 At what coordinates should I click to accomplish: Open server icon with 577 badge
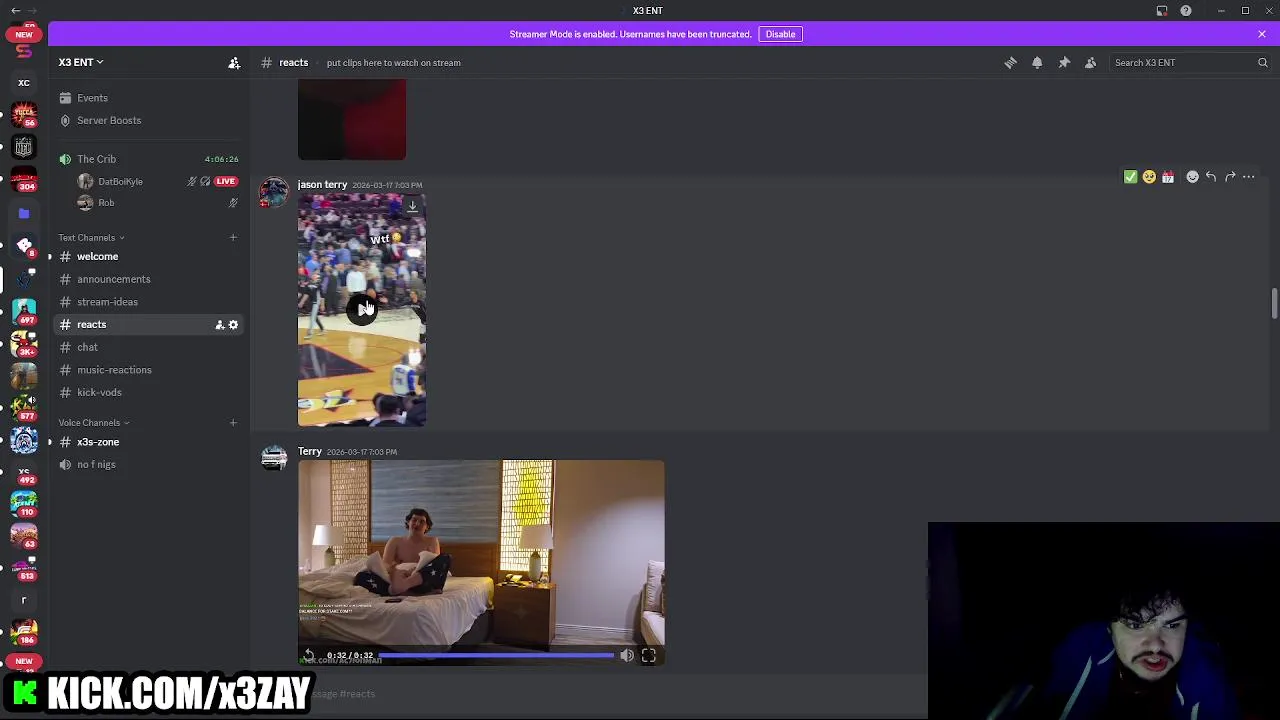coord(24,407)
